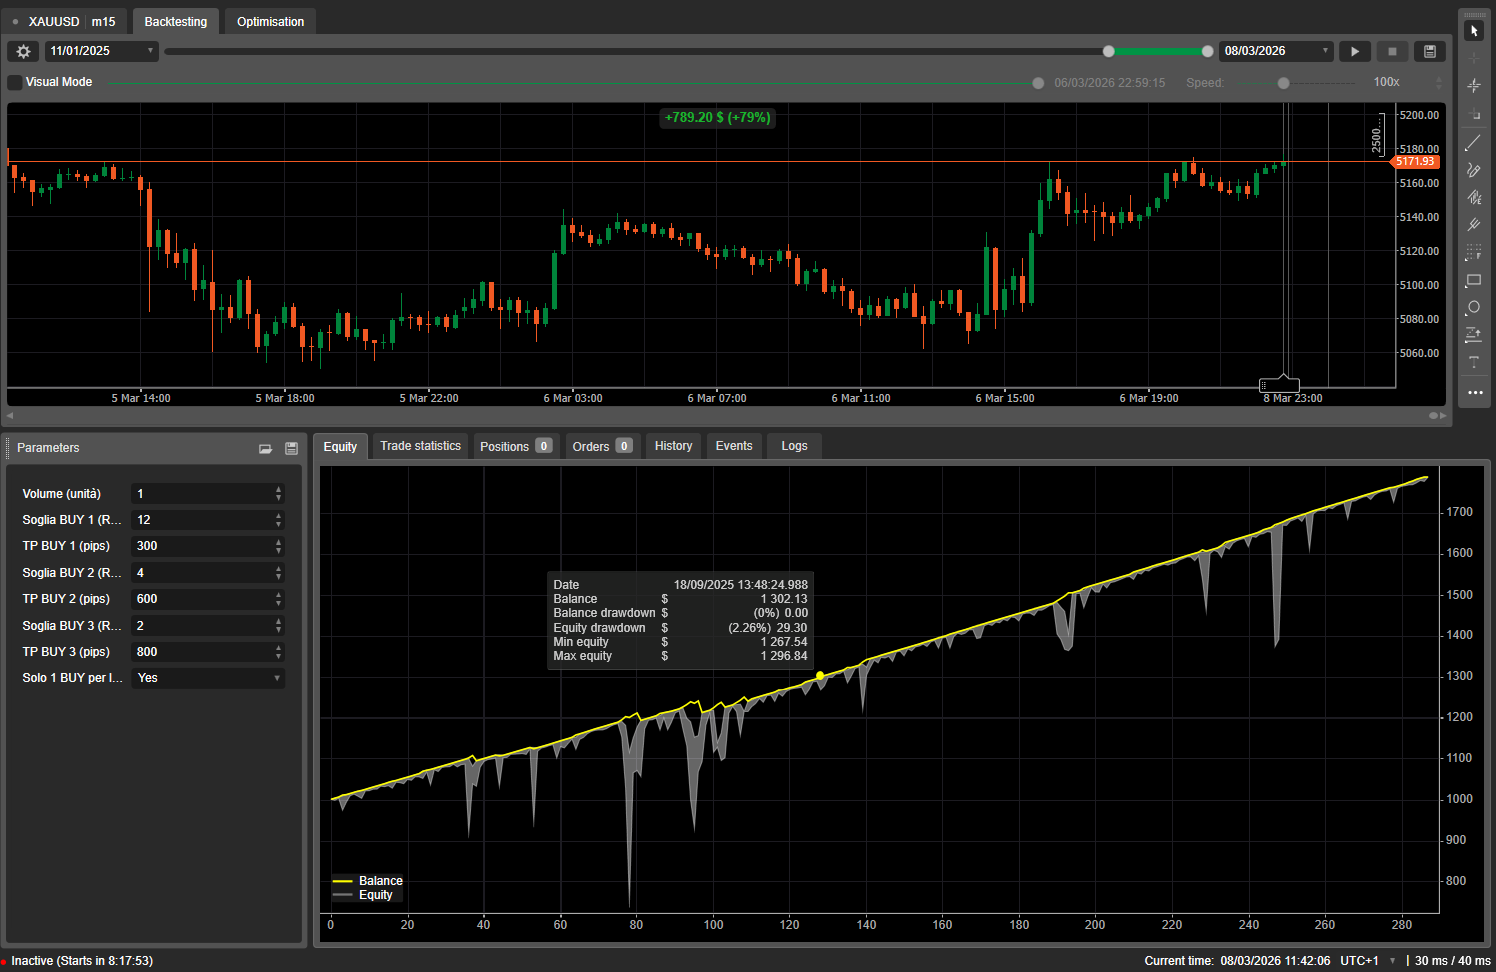The width and height of the screenshot is (1496, 972).
Task: Choose the ellipse drawing tool
Action: (1474, 308)
